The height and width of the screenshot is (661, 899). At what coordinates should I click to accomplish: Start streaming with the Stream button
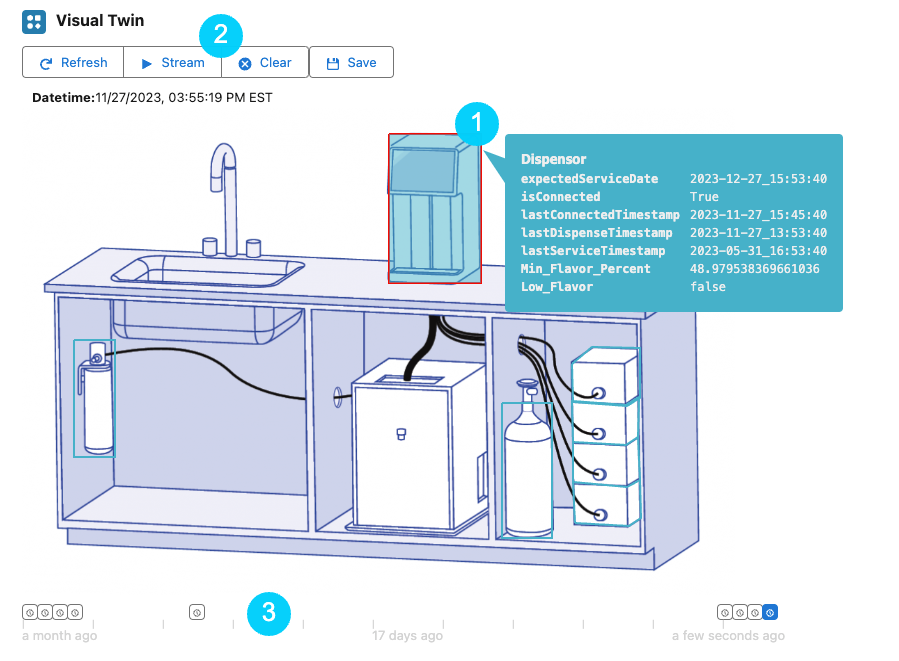[x=172, y=62]
